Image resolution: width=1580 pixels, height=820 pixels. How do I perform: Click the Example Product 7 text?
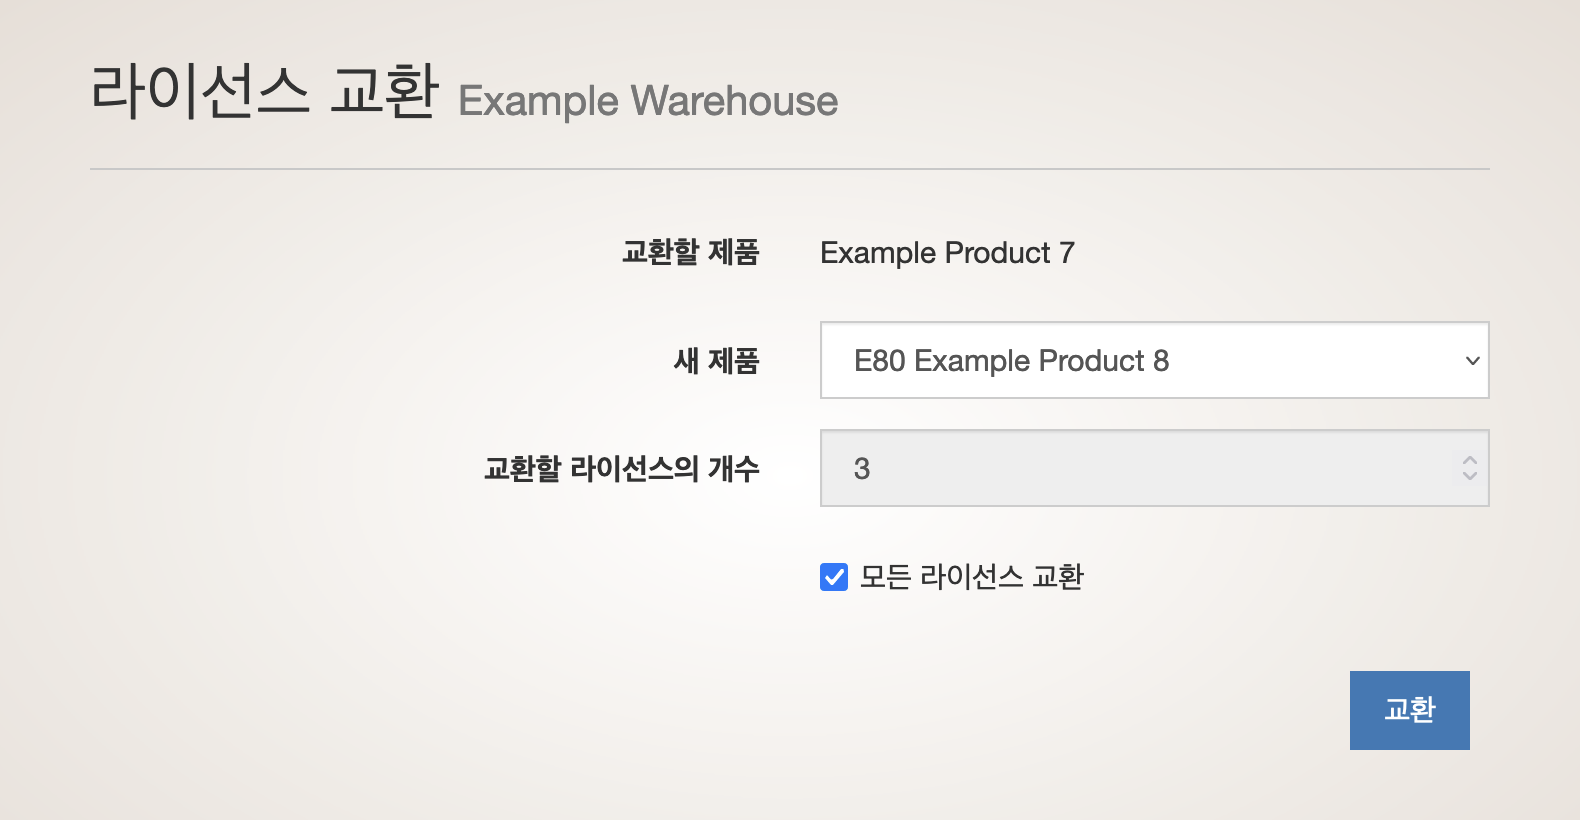[x=946, y=253]
